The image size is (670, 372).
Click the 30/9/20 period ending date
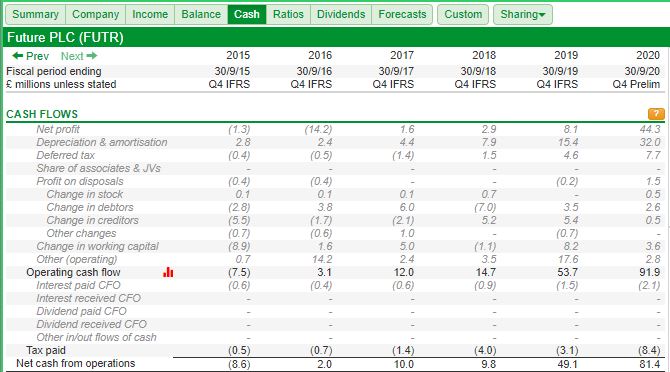point(642,71)
